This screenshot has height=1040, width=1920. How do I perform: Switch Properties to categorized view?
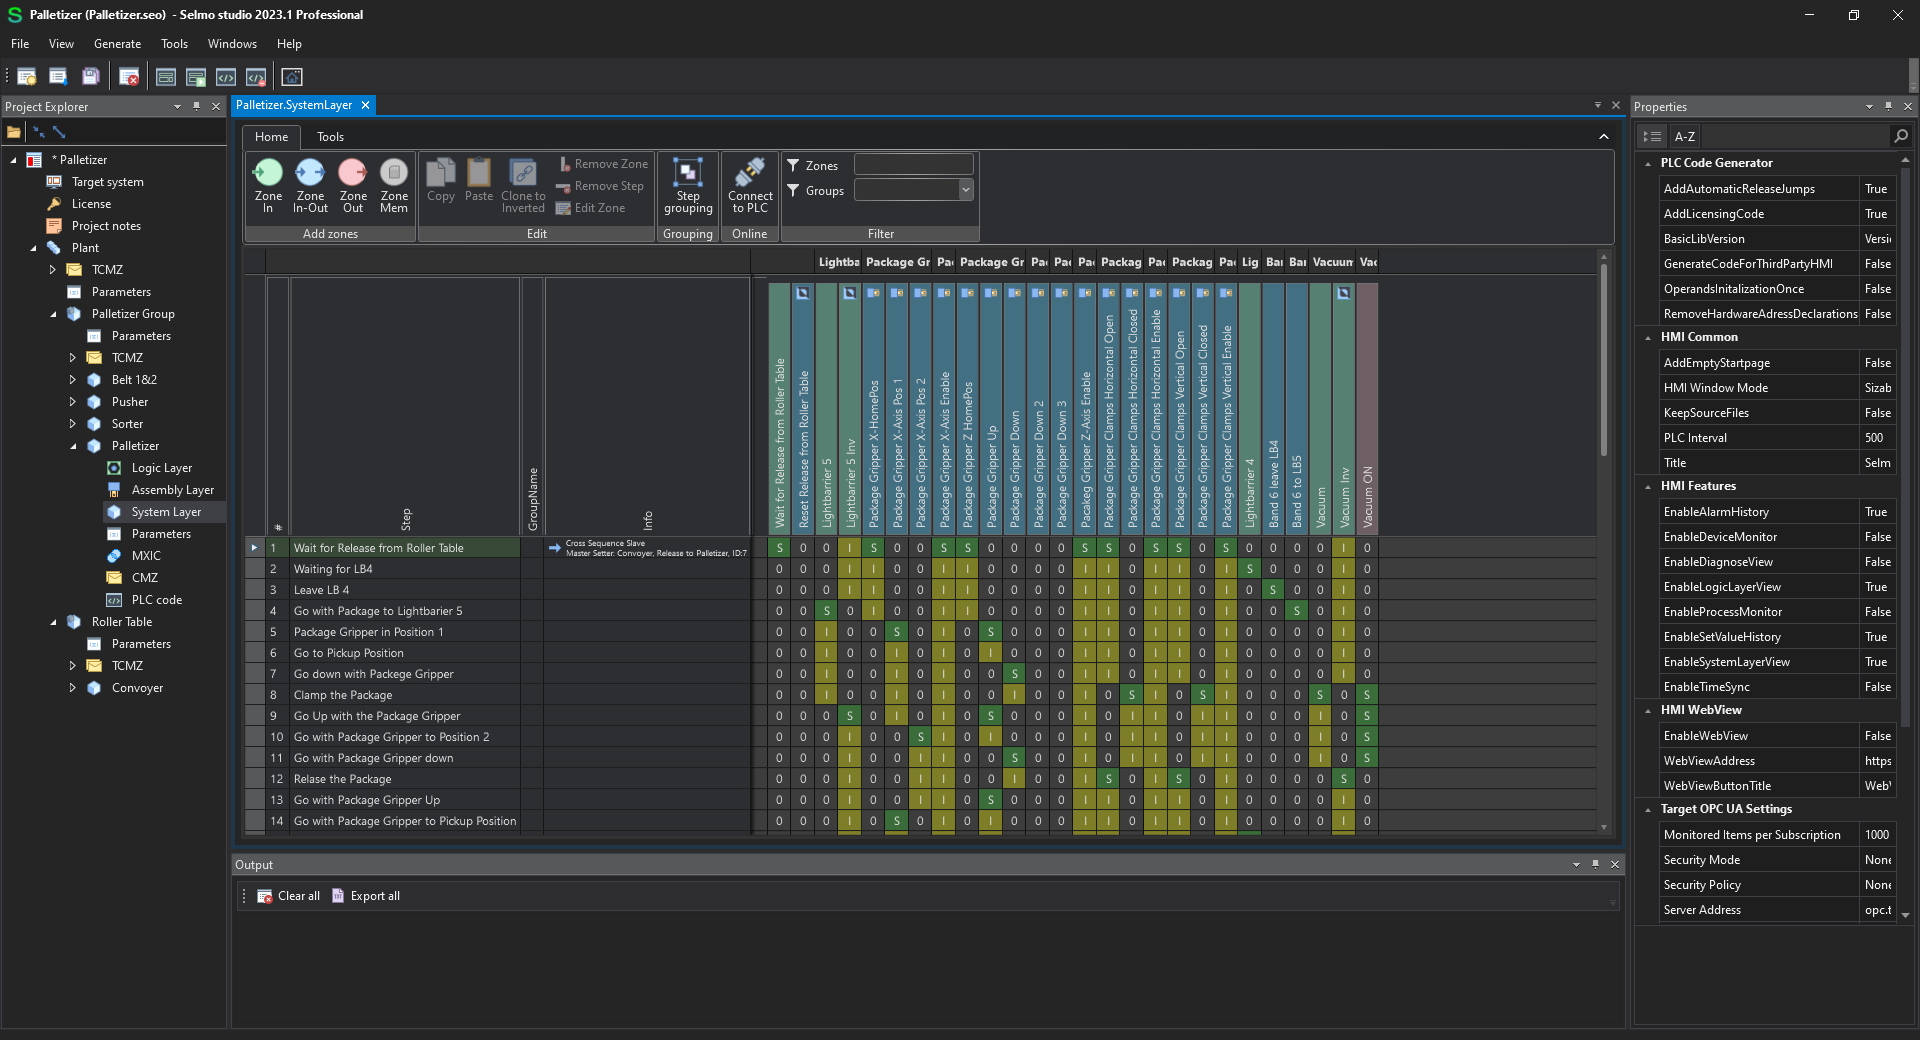[x=1652, y=136]
